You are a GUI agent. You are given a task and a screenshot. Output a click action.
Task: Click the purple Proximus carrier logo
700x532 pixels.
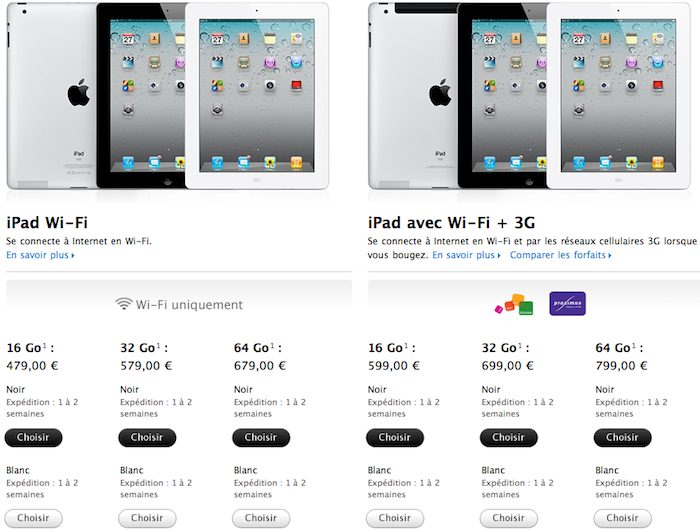click(567, 303)
